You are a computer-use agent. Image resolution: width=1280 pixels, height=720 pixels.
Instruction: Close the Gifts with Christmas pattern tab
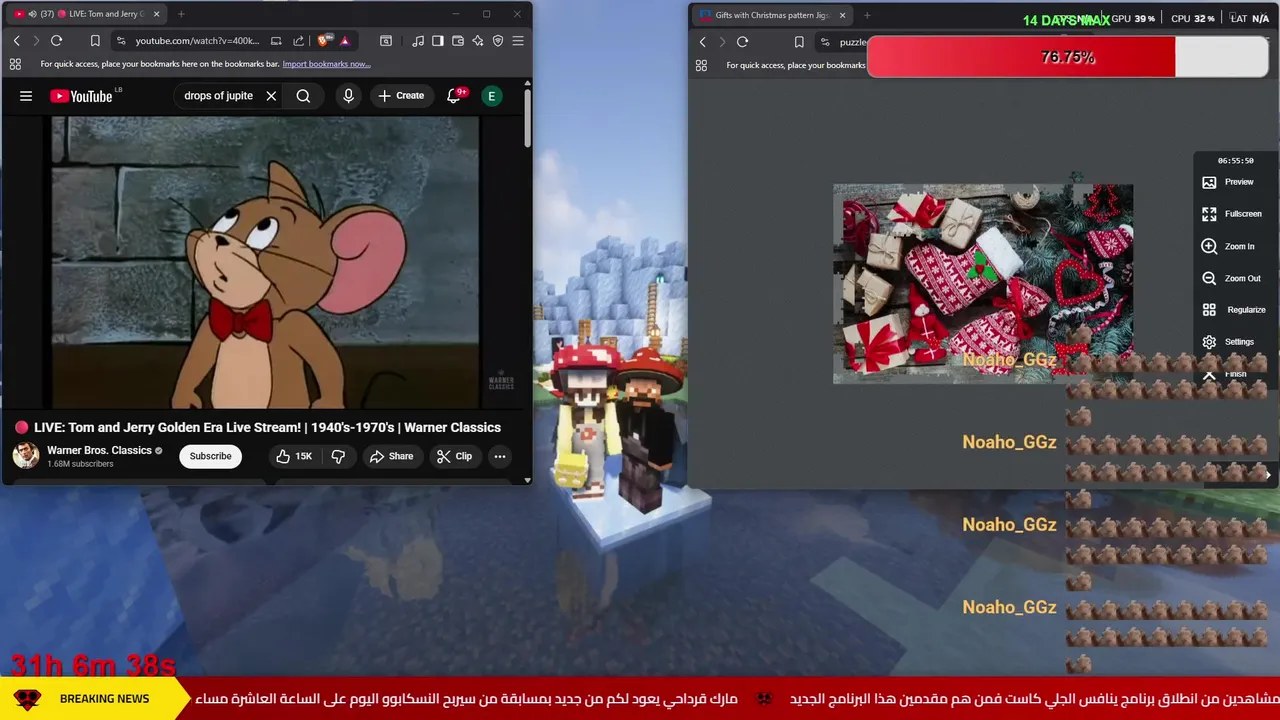tap(842, 15)
